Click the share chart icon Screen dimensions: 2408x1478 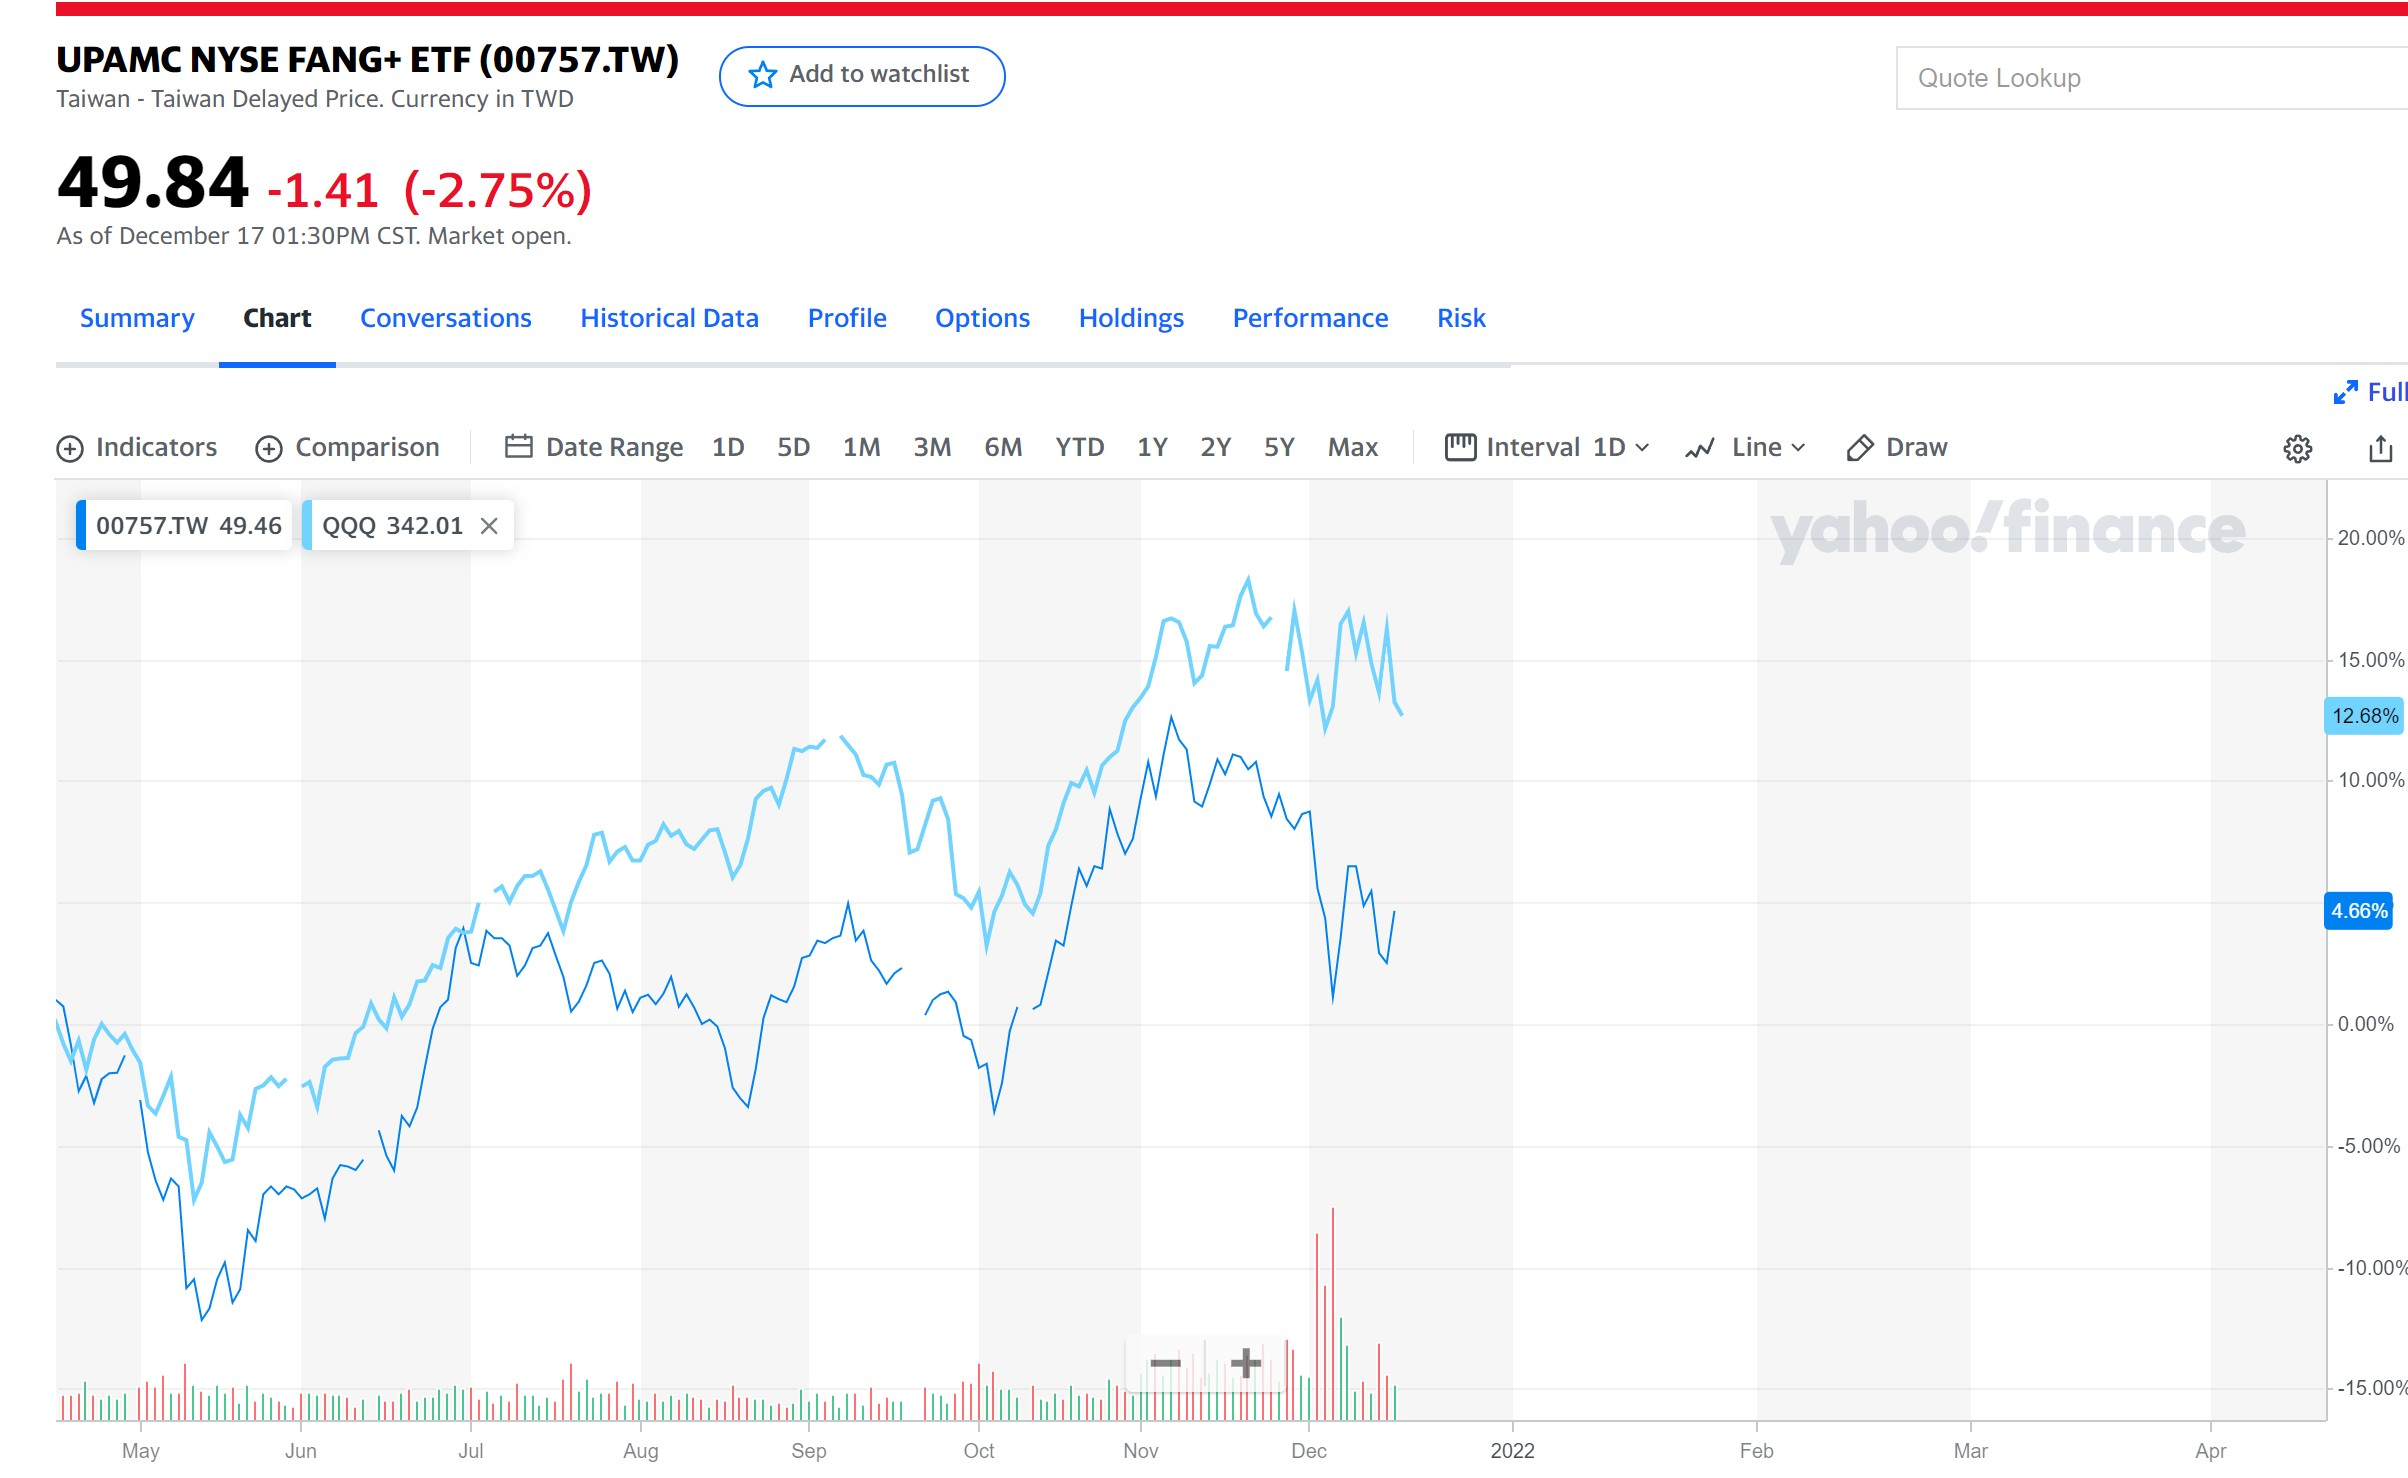pyautogui.click(x=2380, y=448)
